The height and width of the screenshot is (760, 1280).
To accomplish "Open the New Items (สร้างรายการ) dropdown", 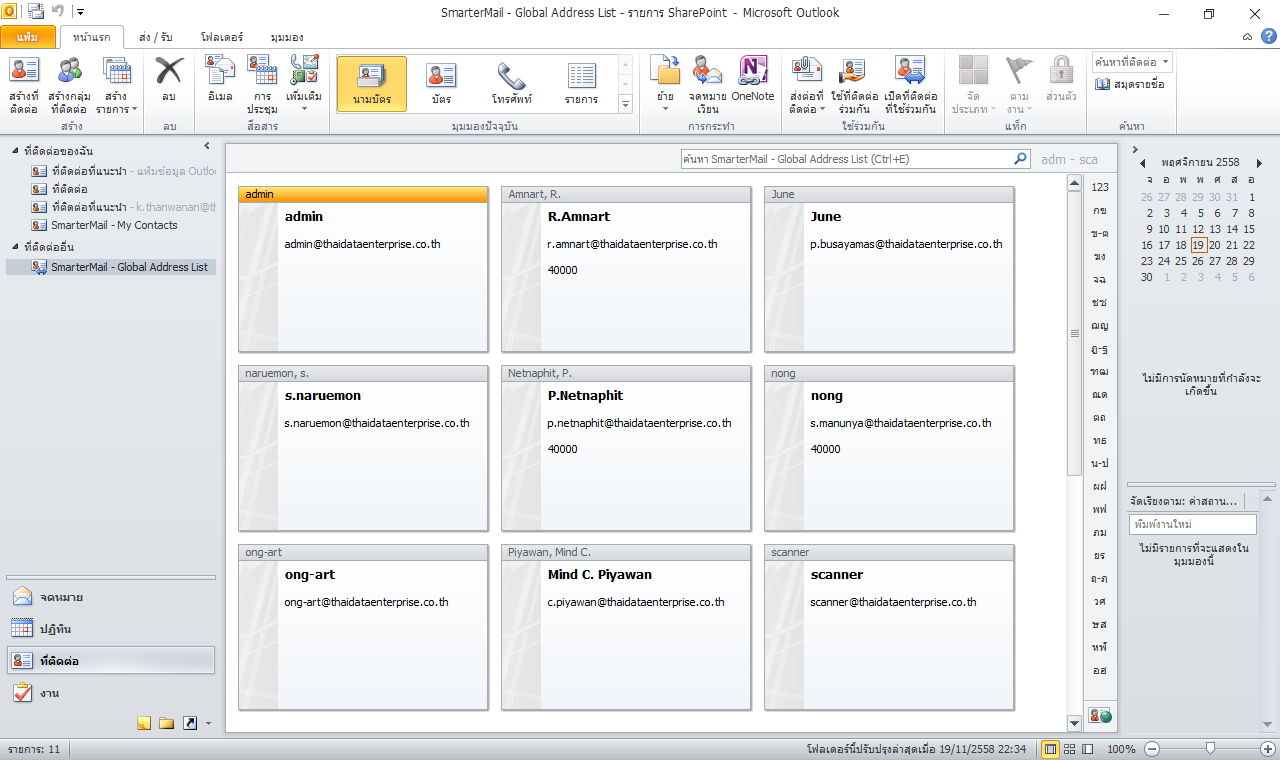I will pos(117,84).
